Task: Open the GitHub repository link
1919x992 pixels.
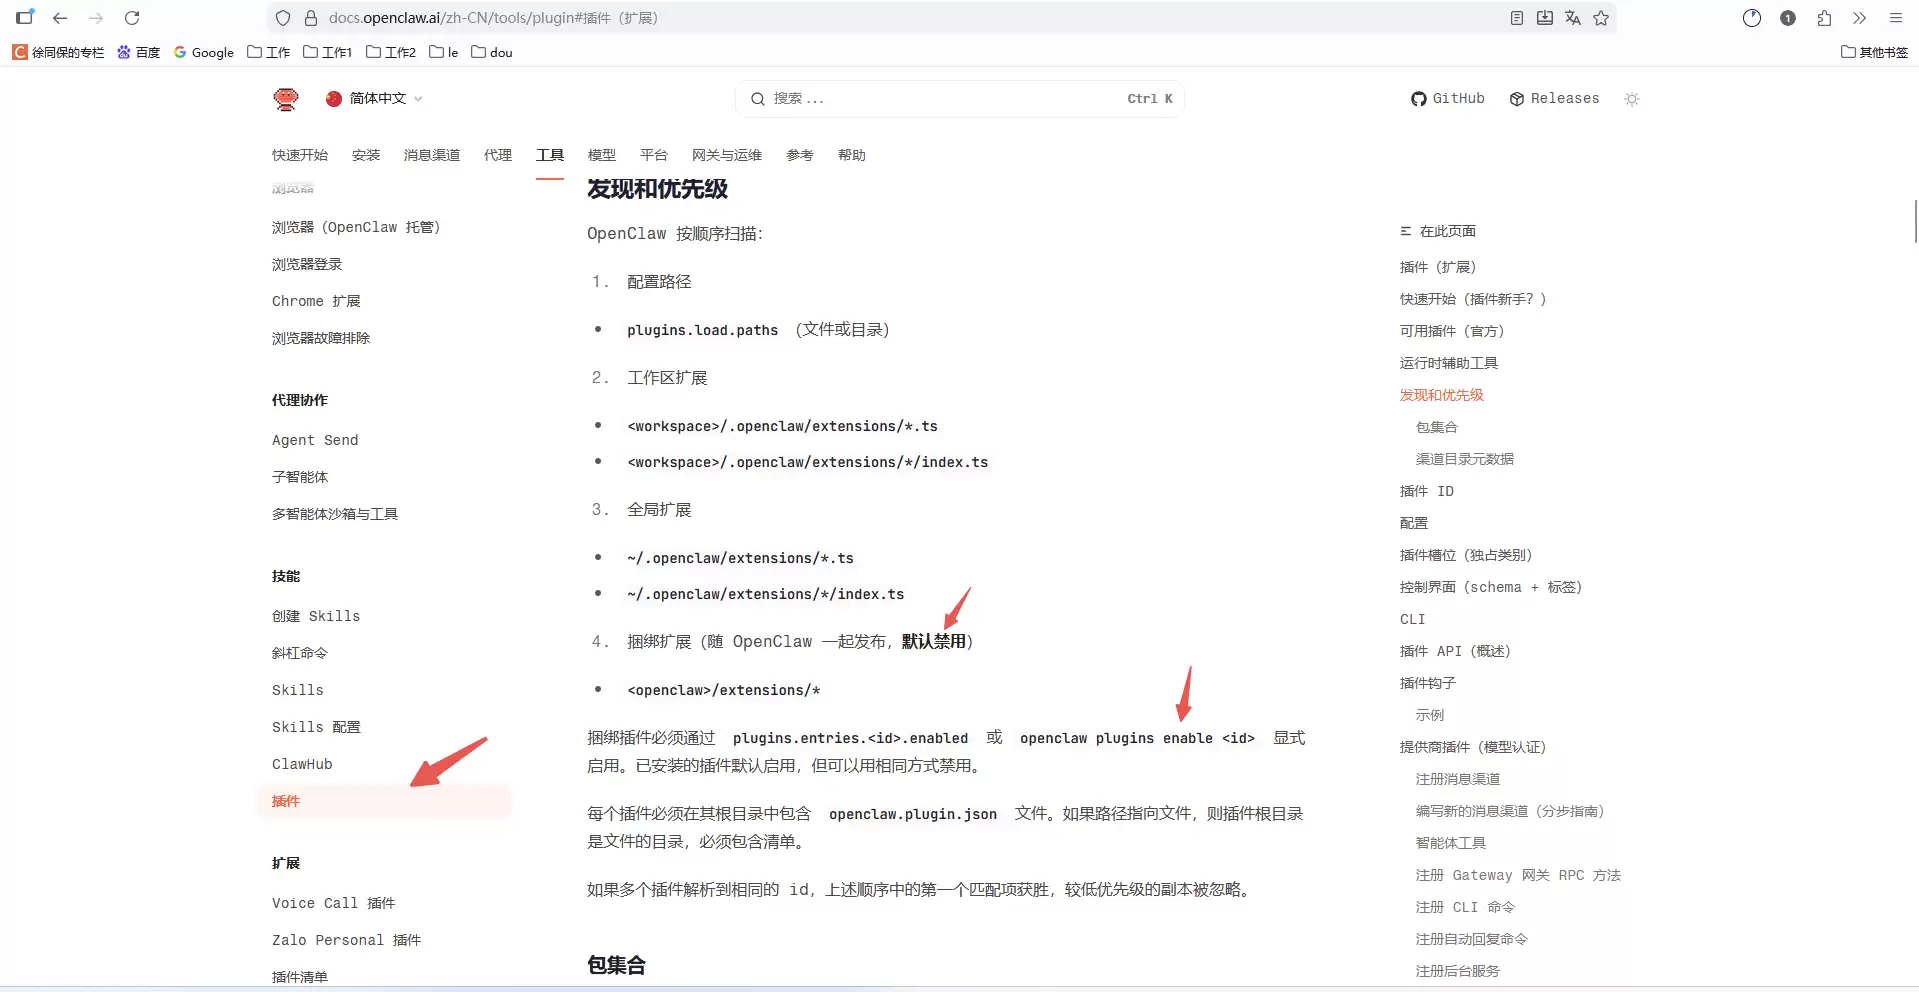Action: tap(1447, 98)
